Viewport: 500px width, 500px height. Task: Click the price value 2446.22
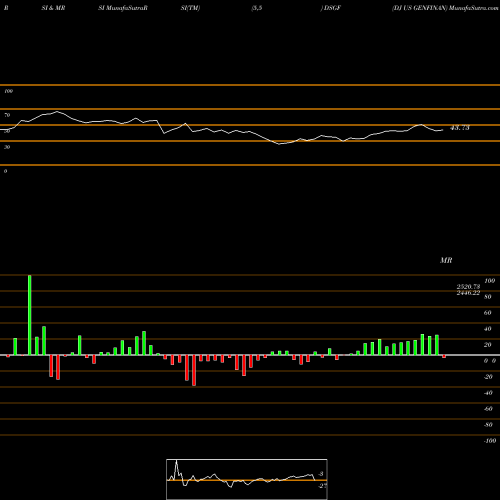point(468,293)
